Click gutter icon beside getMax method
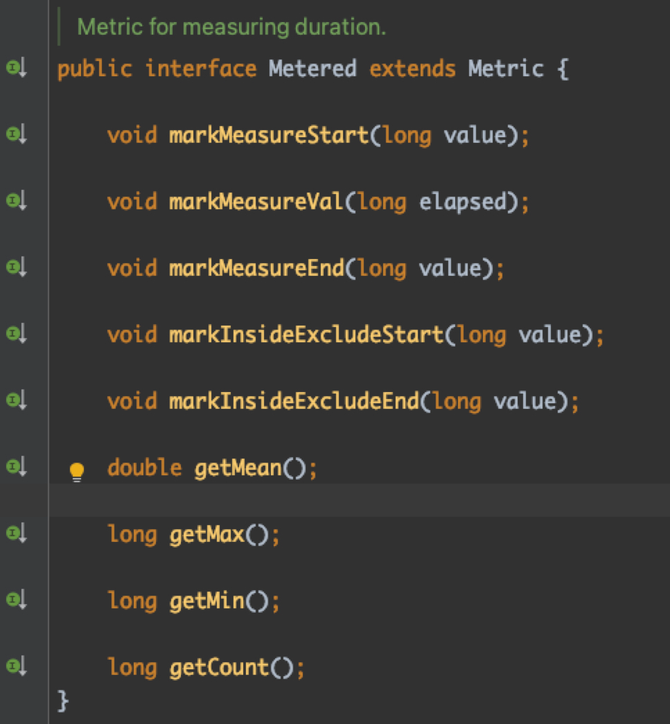 tap(16, 534)
